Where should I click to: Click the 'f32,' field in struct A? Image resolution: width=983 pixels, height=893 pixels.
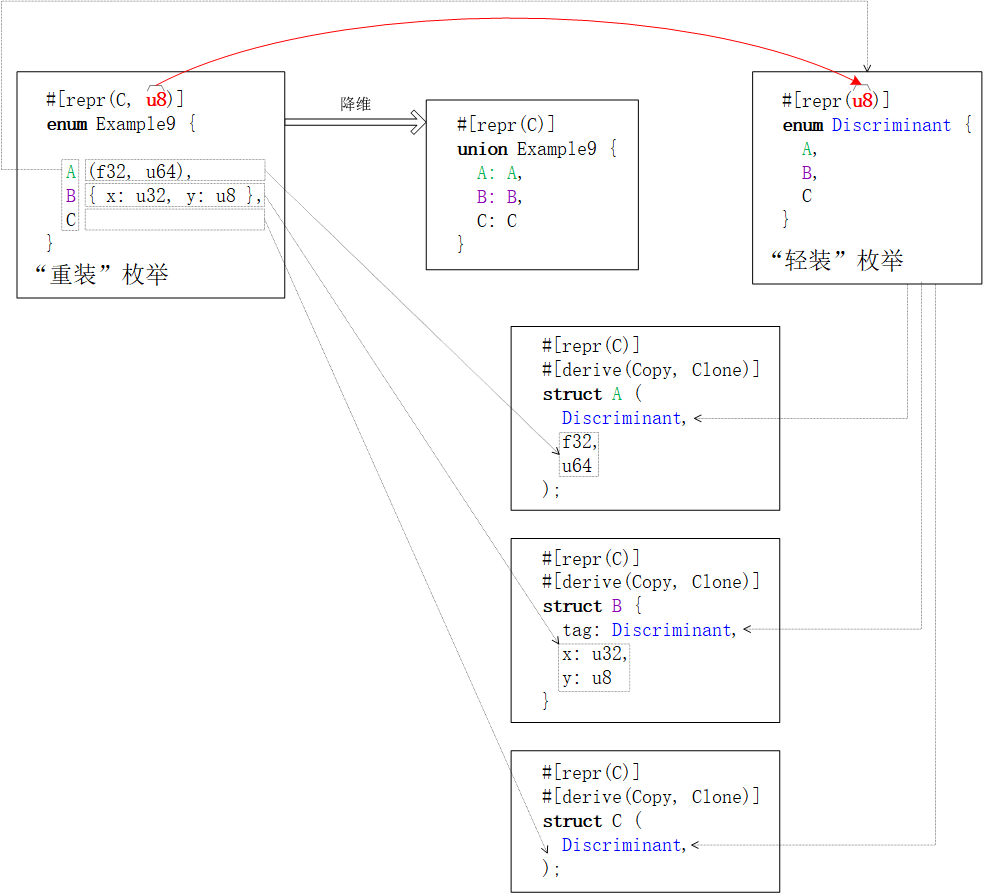click(x=579, y=442)
